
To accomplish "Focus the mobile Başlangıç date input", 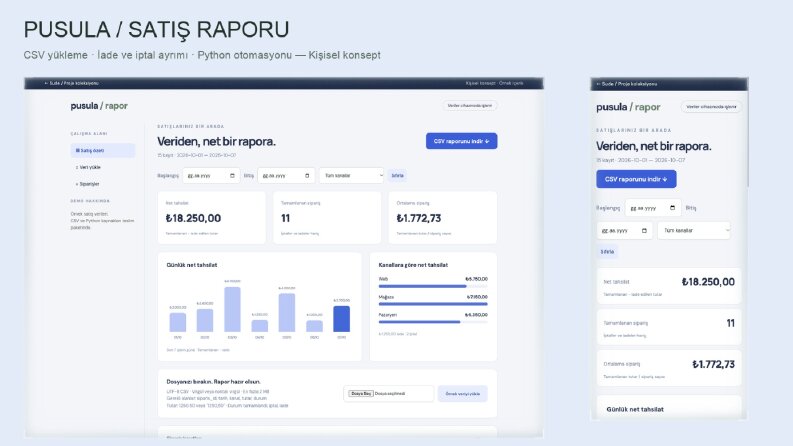I will (652, 208).
